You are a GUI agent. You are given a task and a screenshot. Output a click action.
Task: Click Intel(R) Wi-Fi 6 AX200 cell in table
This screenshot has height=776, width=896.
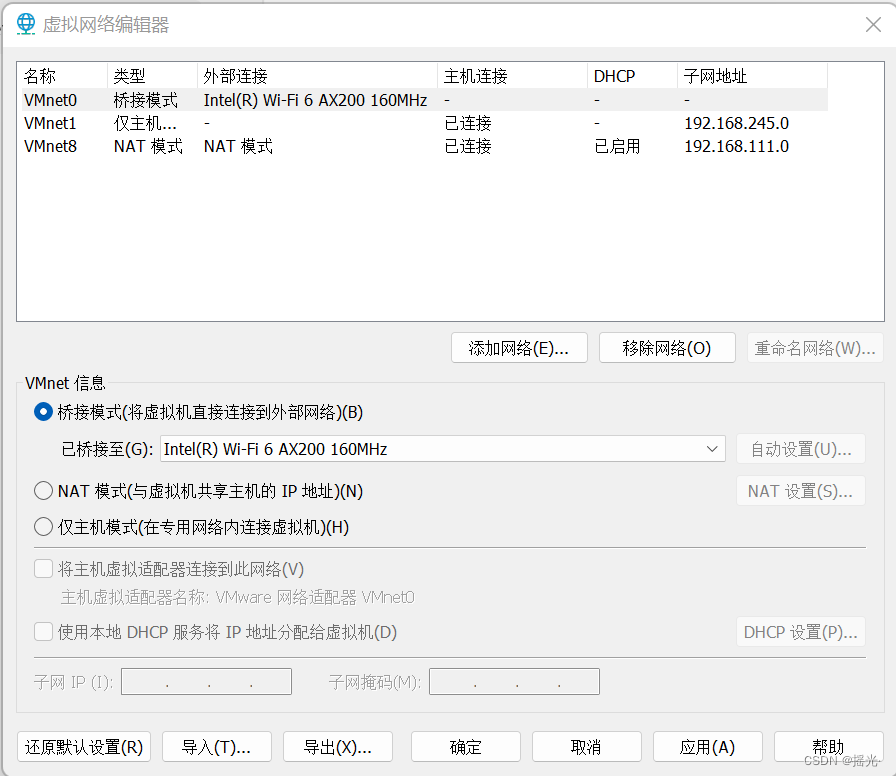click(315, 100)
